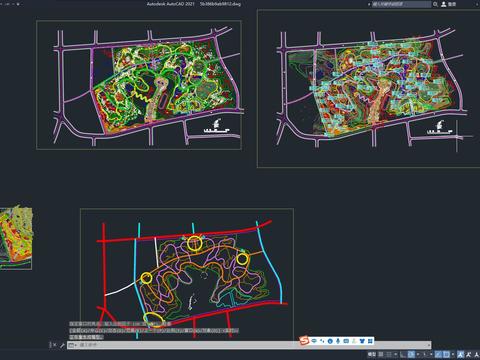This screenshot has width=480, height=360.
Task: Click the microphone icon in Sogou toolbar
Action: [338, 341]
